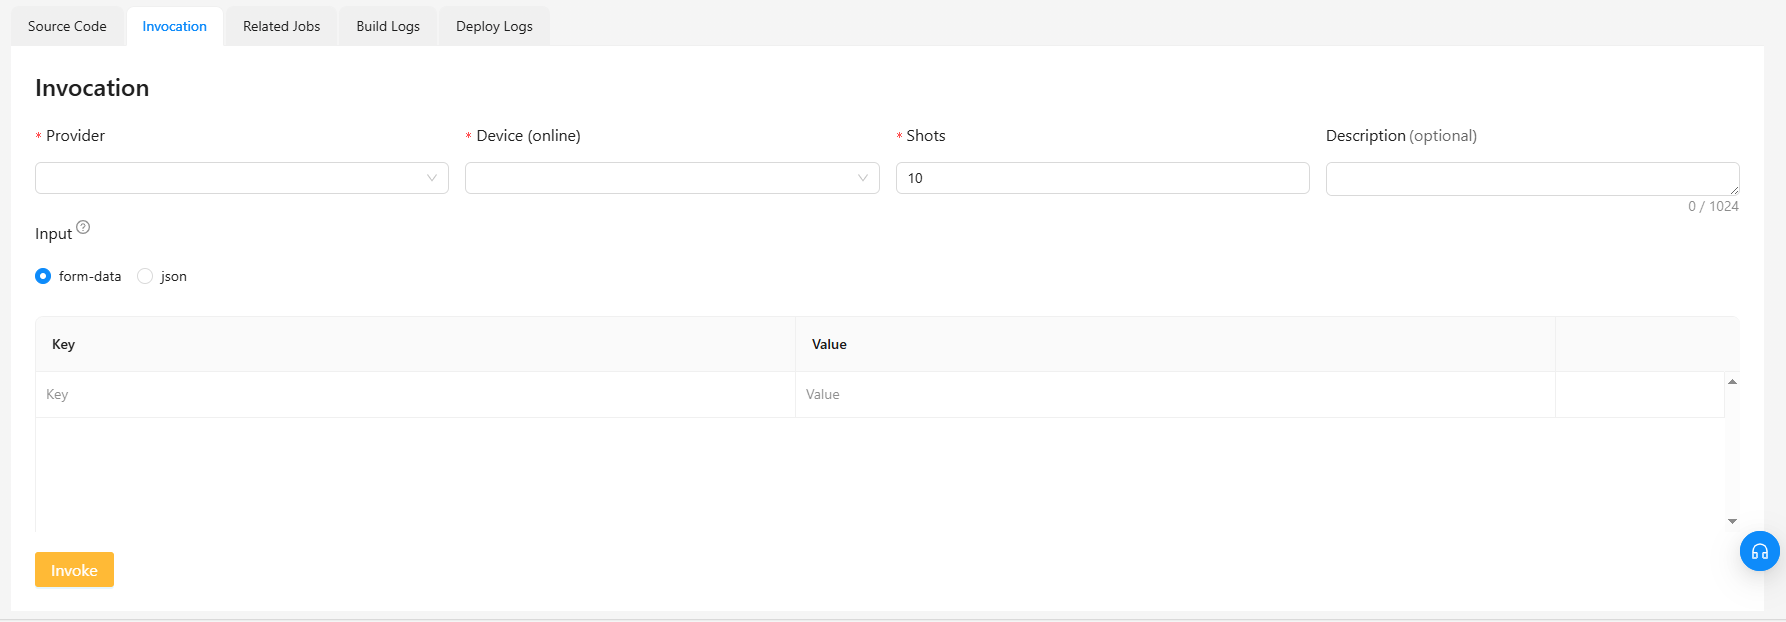
Task: Click the Provider dropdown chevron arrow
Action: [x=432, y=178]
